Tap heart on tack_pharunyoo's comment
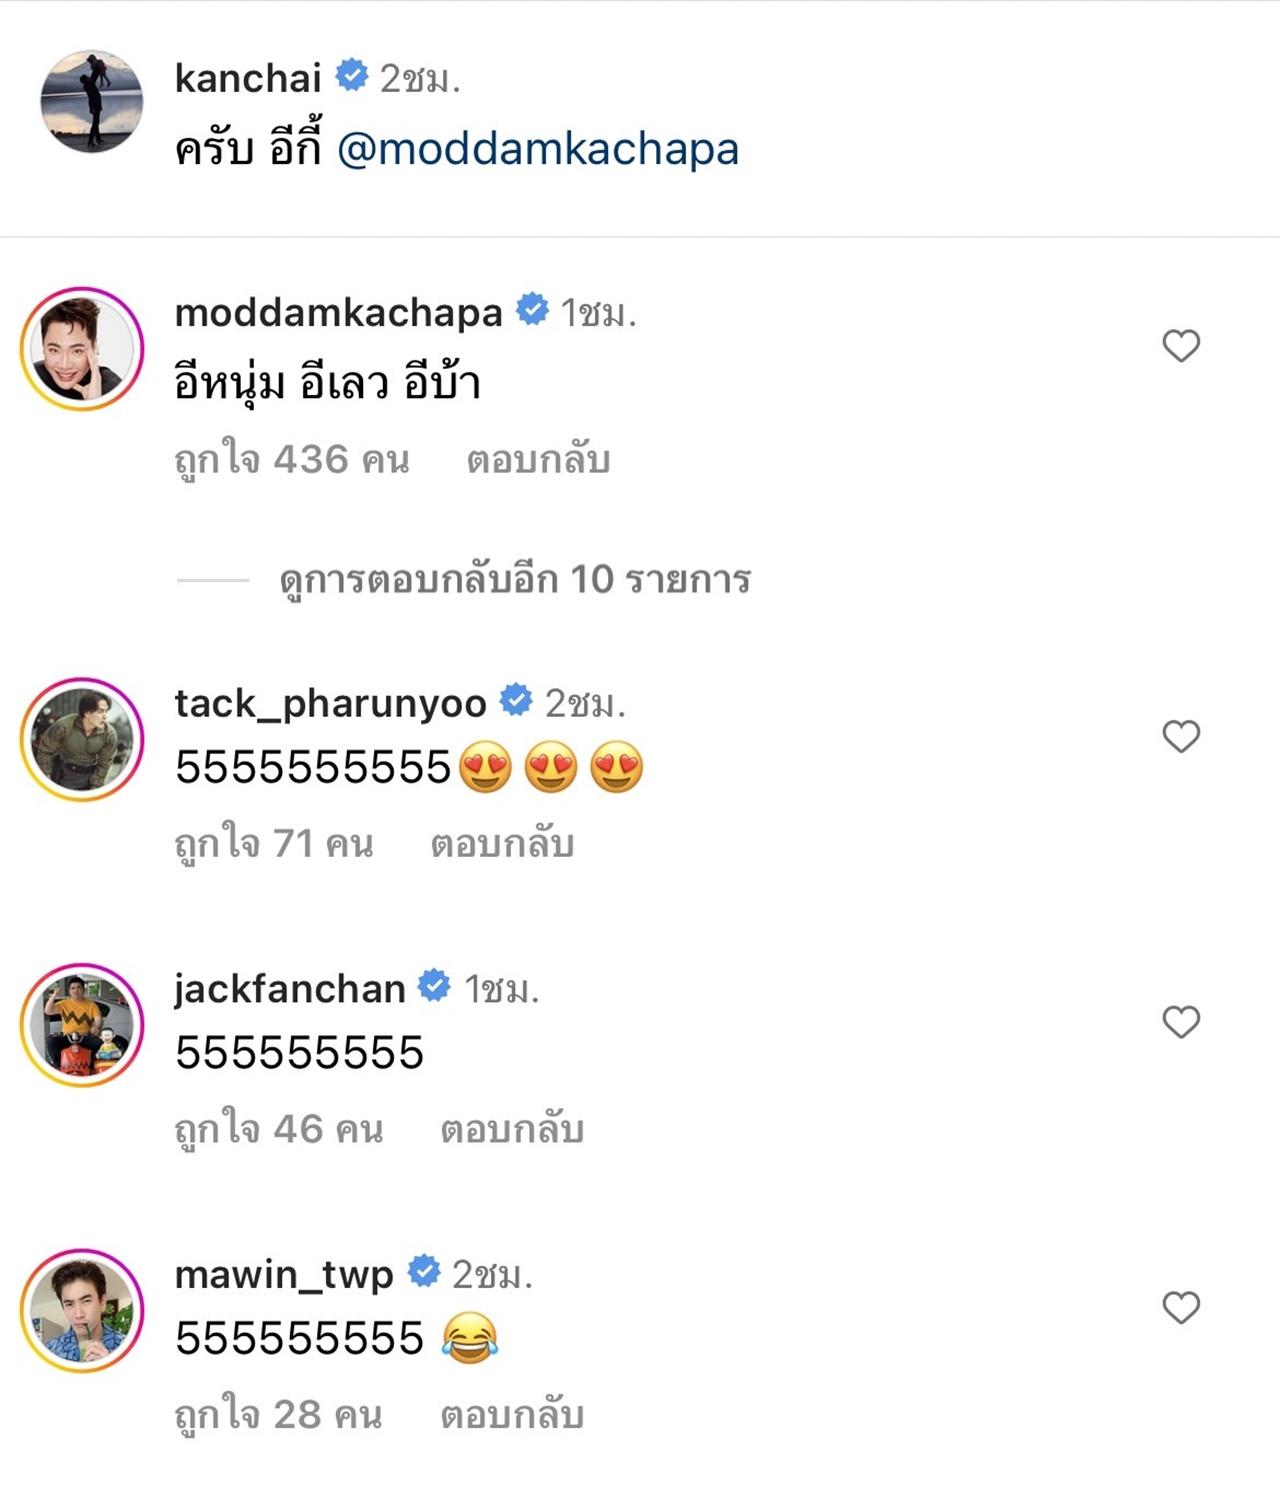Screen dimensions: 1280x1485 pyautogui.click(x=1181, y=737)
